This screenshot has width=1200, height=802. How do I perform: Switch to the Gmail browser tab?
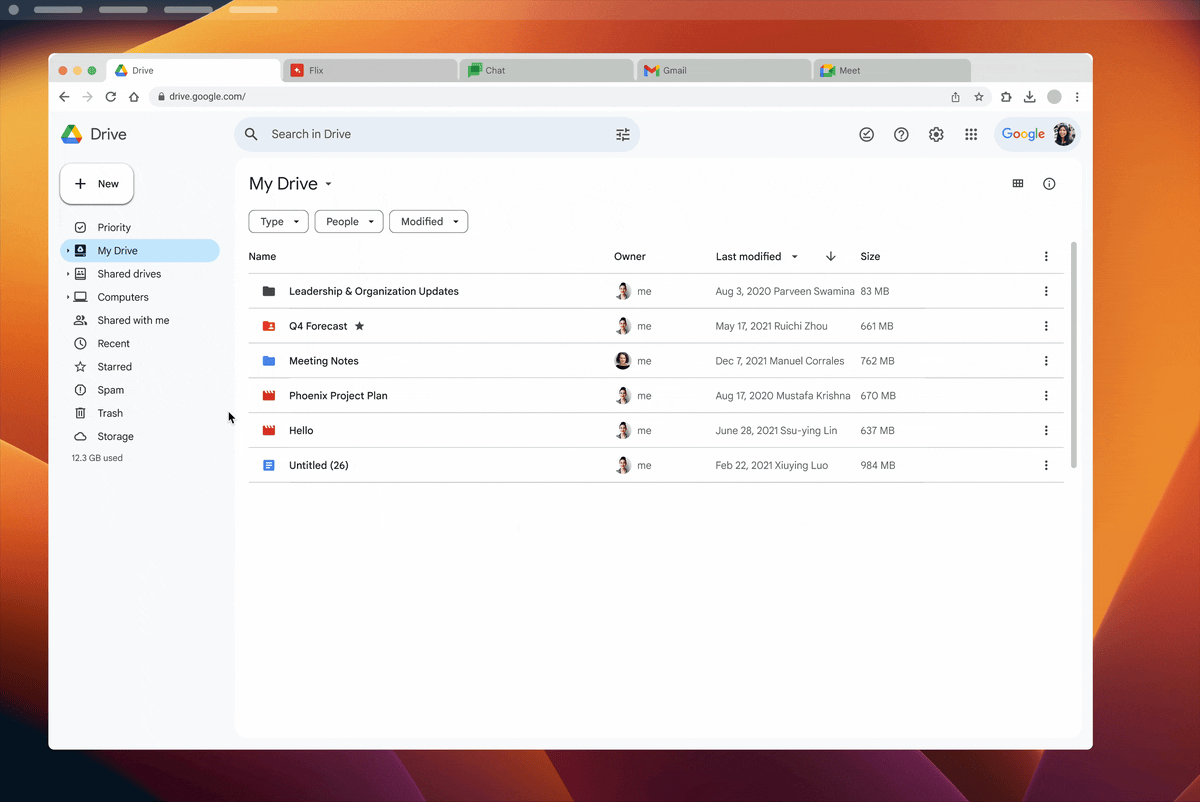click(720, 71)
